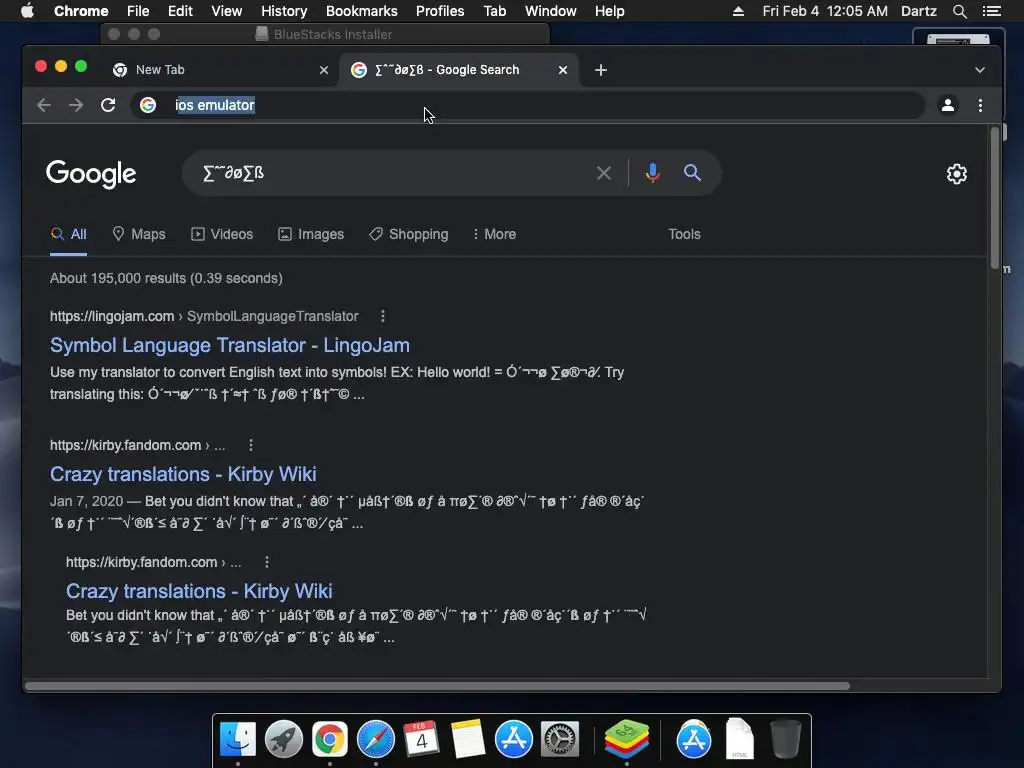Screen dimensions: 1024x768
Task: Open System Preferences from the Dock
Action: [560, 739]
